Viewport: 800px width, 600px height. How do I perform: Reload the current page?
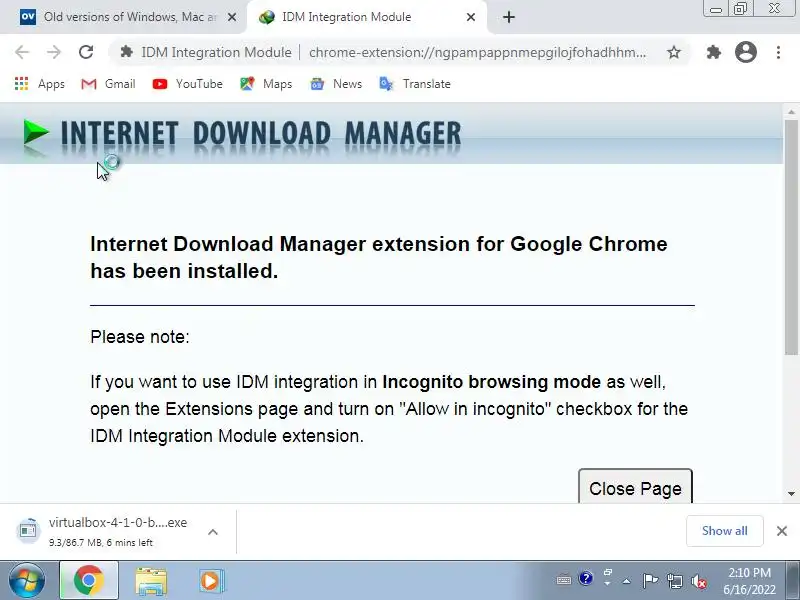[x=86, y=52]
